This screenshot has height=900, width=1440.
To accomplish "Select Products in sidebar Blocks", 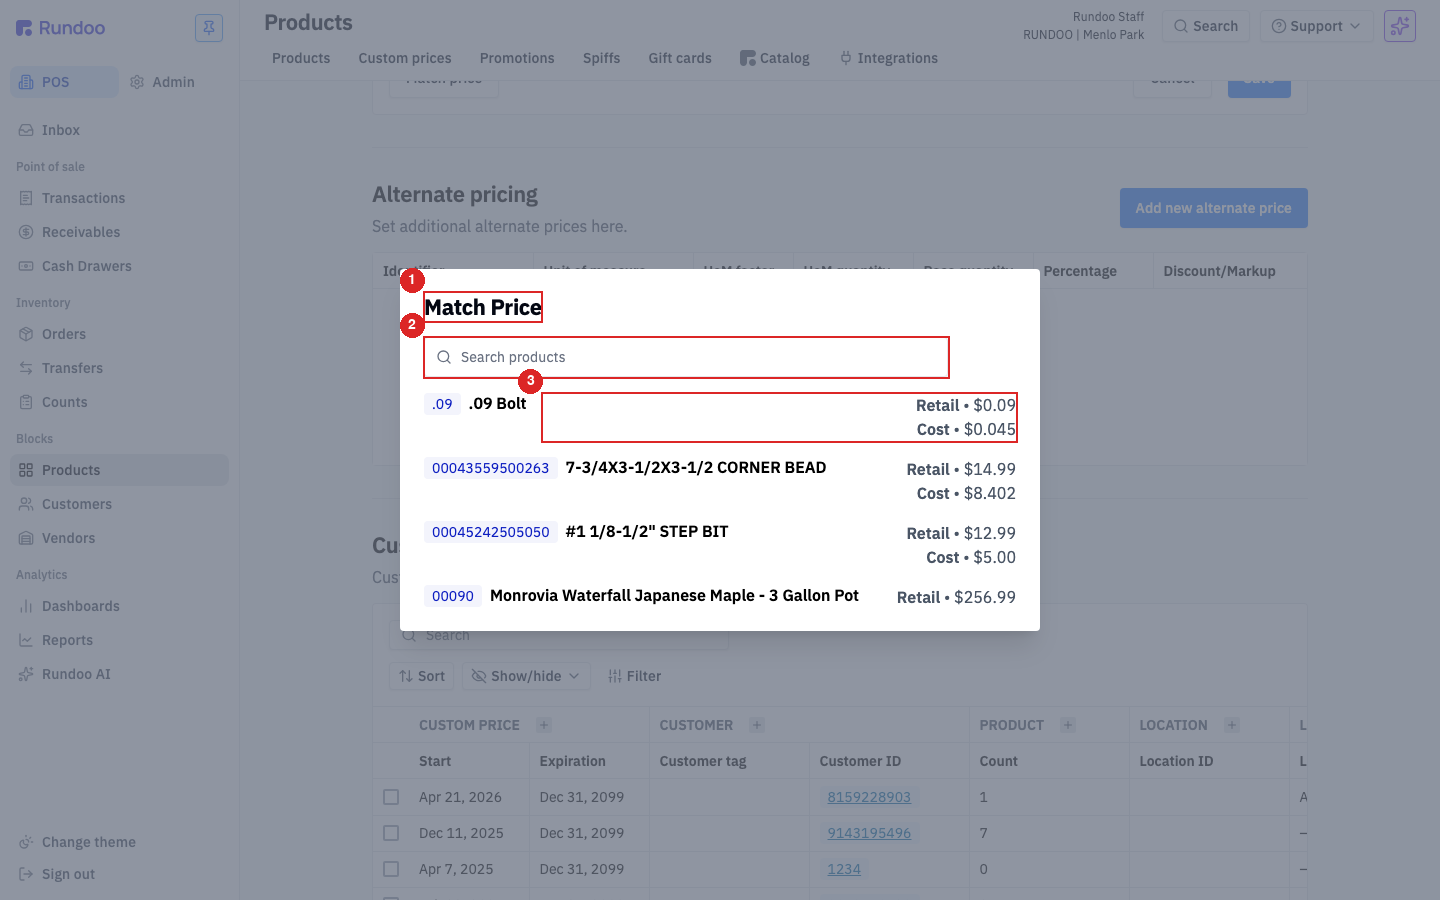I will click(119, 470).
